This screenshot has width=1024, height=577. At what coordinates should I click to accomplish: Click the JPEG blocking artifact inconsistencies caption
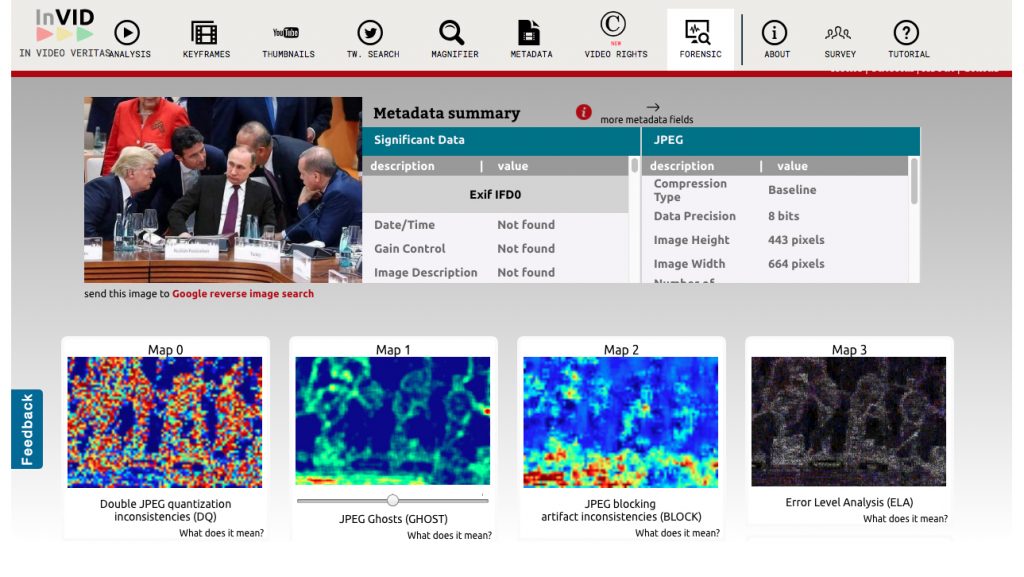coord(621,510)
